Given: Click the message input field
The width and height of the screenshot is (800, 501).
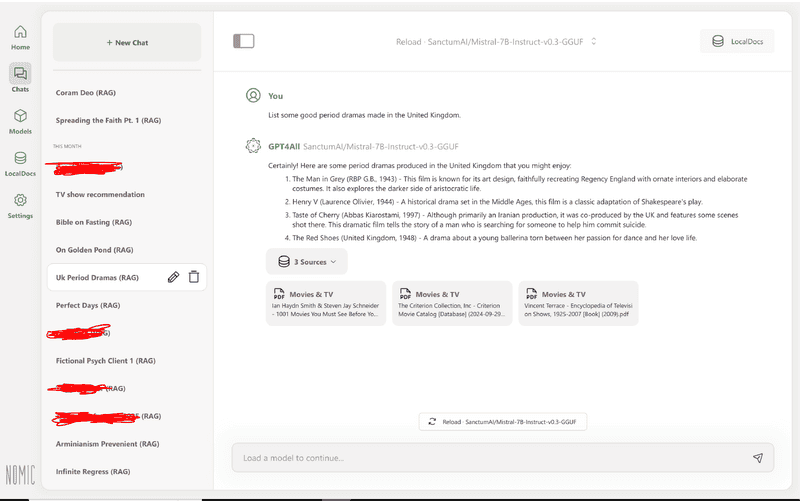Looking at the screenshot, I should 503,458.
